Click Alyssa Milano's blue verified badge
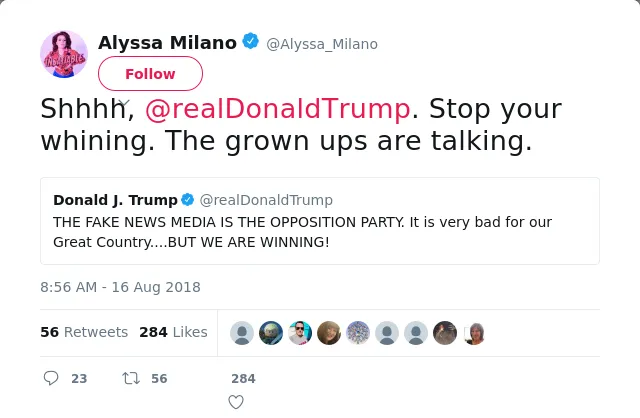 (x=251, y=41)
